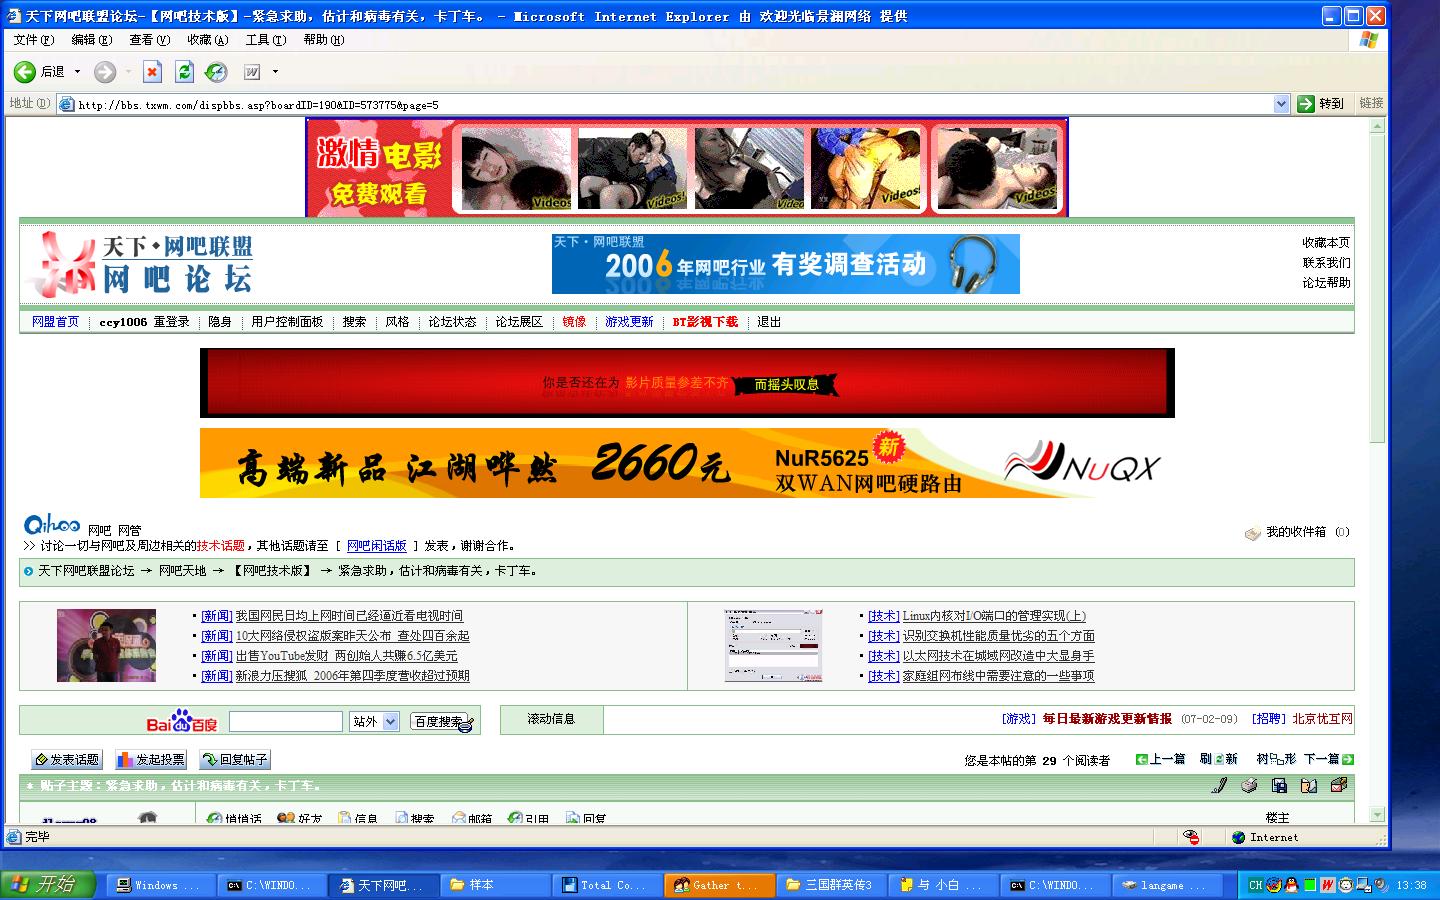Image resolution: width=1440 pixels, height=900 pixels.
Task: Click 发表话题 new topic button
Action: click(x=67, y=760)
